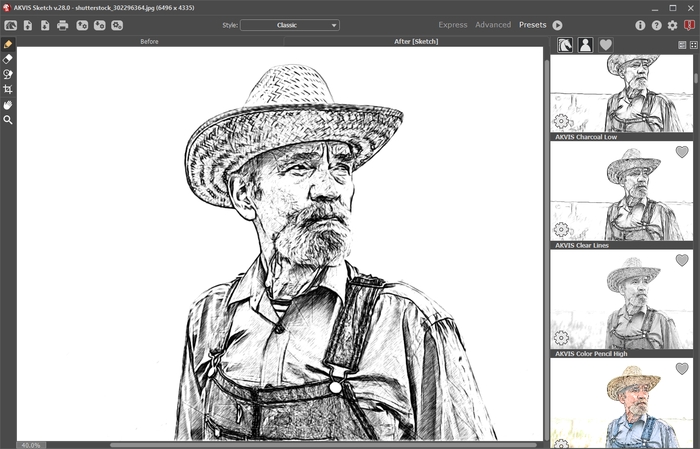Switch to the Before tab
700x449 pixels.
[149, 42]
